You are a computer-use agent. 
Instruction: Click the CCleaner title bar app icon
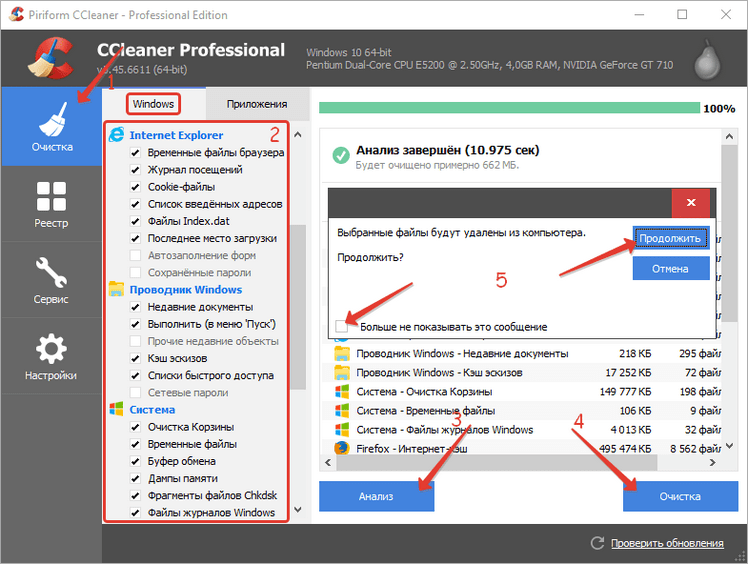[16, 14]
